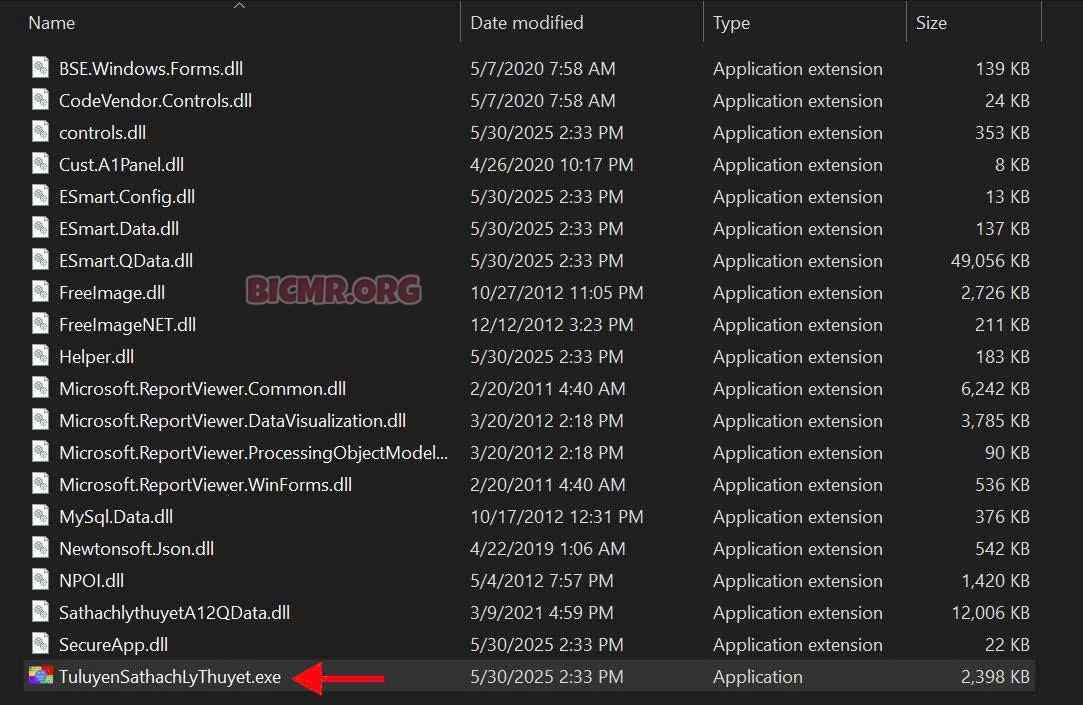The height and width of the screenshot is (705, 1083).
Task: Select the Microsoft.ReportViewer.Common.dll file name
Action: coord(202,389)
